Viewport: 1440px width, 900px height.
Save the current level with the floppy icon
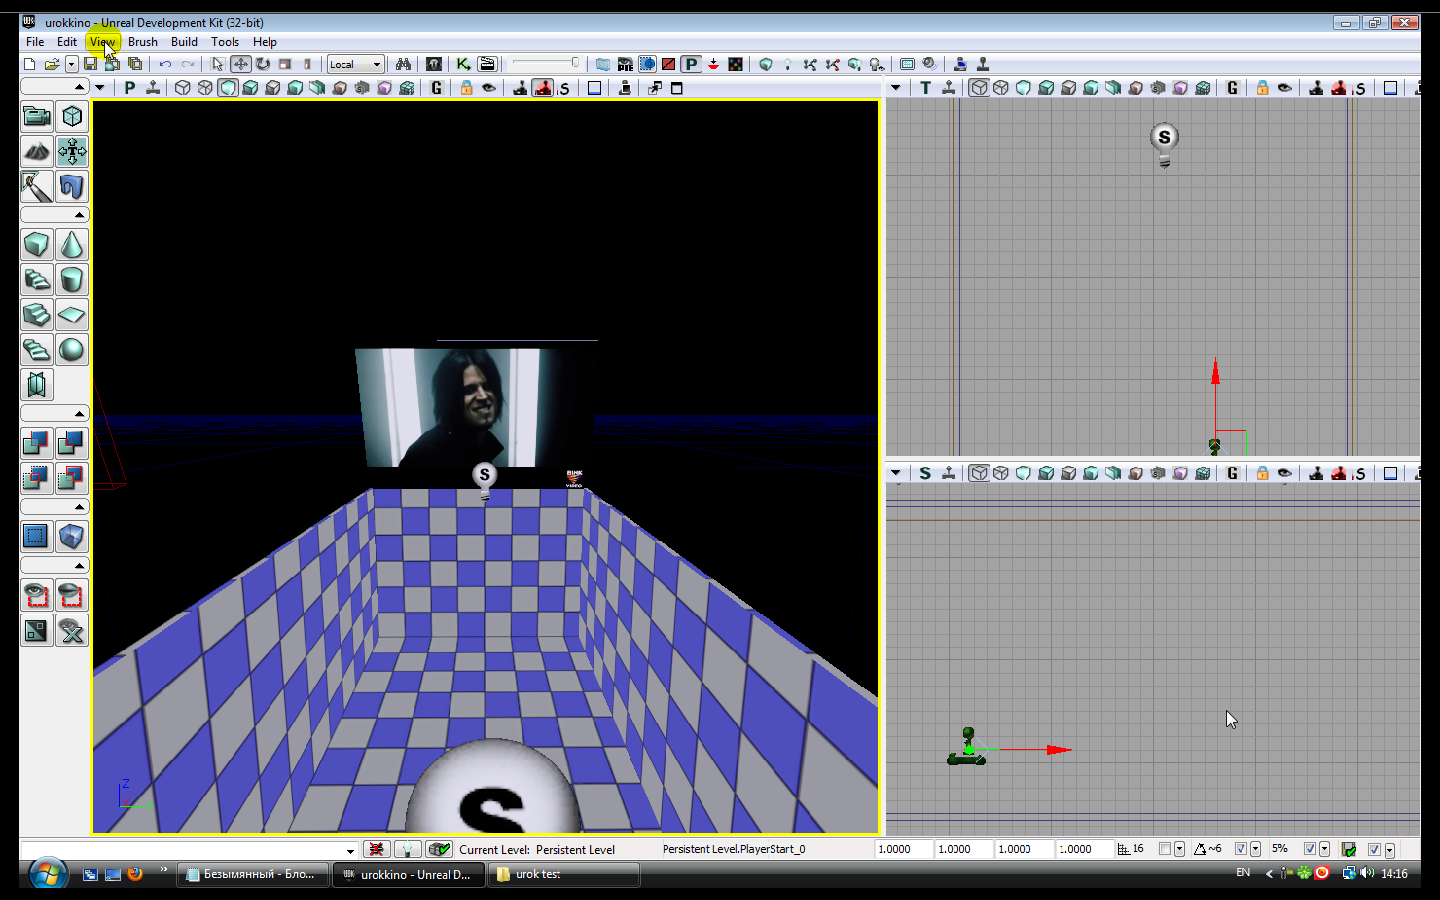(x=90, y=64)
